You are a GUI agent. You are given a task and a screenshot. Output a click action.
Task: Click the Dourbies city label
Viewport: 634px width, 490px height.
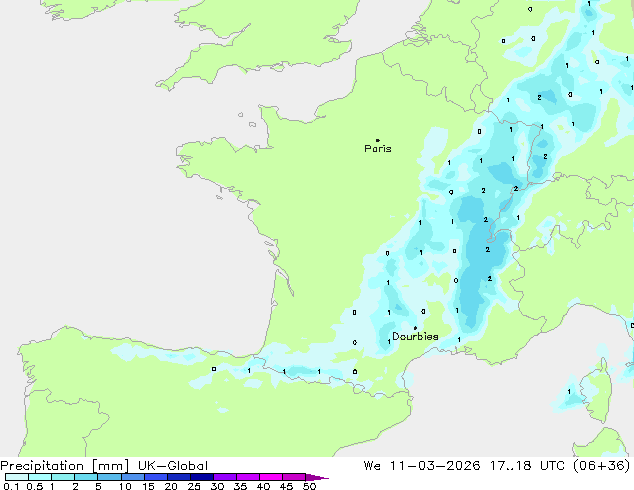[x=415, y=336]
